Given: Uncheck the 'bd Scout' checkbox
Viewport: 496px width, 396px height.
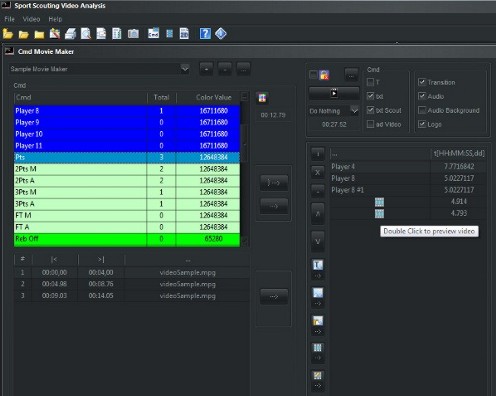Looking at the screenshot, I should coord(370,110).
